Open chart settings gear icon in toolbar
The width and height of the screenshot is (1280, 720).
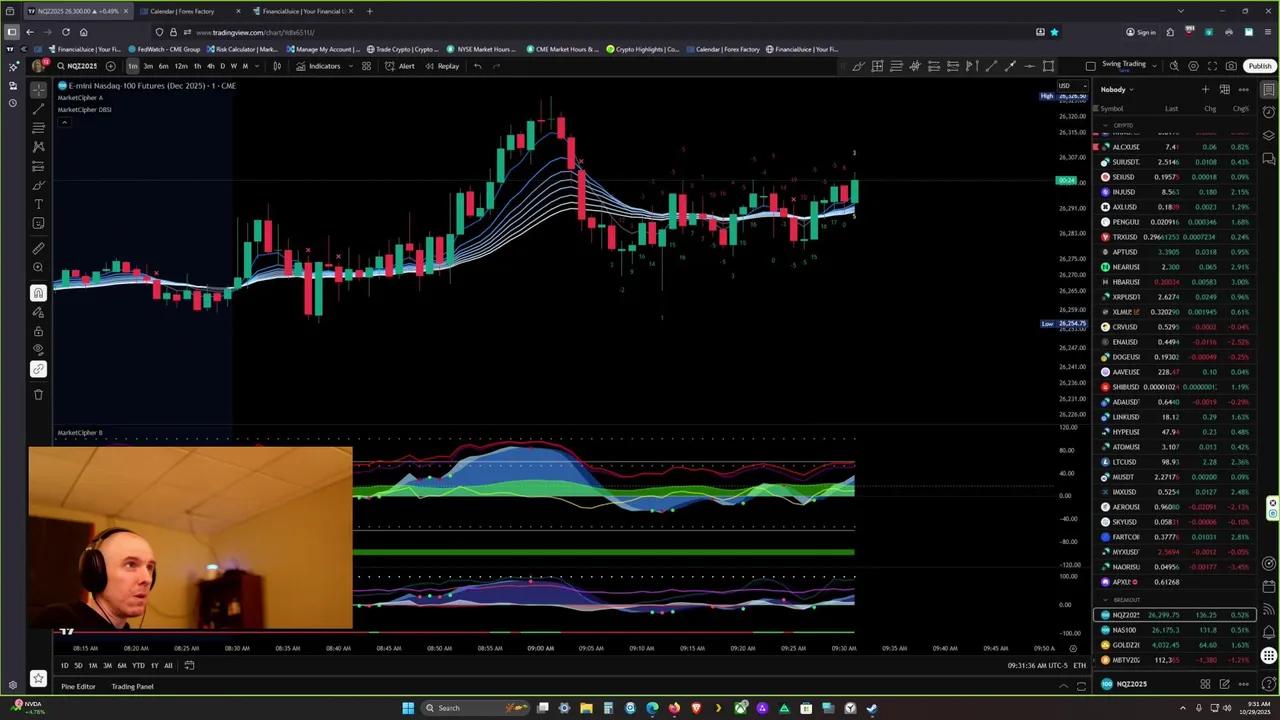(1193, 66)
